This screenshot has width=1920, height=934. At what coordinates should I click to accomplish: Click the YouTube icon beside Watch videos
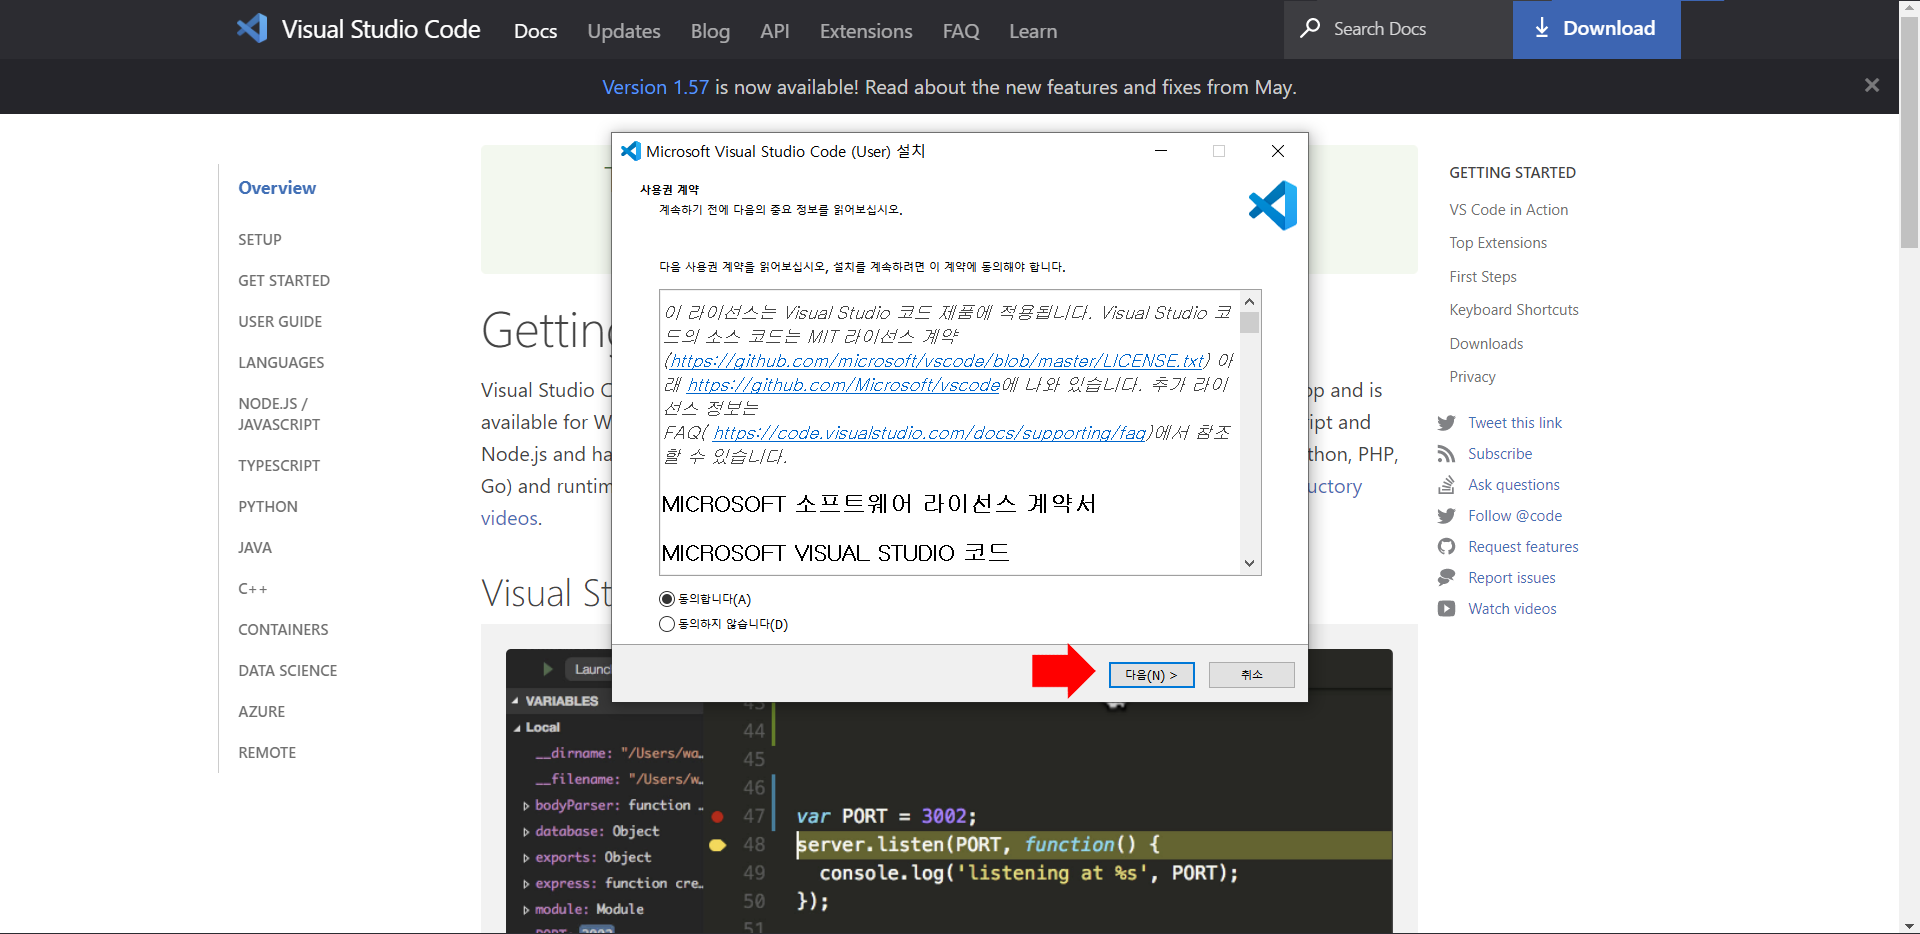pos(1446,609)
